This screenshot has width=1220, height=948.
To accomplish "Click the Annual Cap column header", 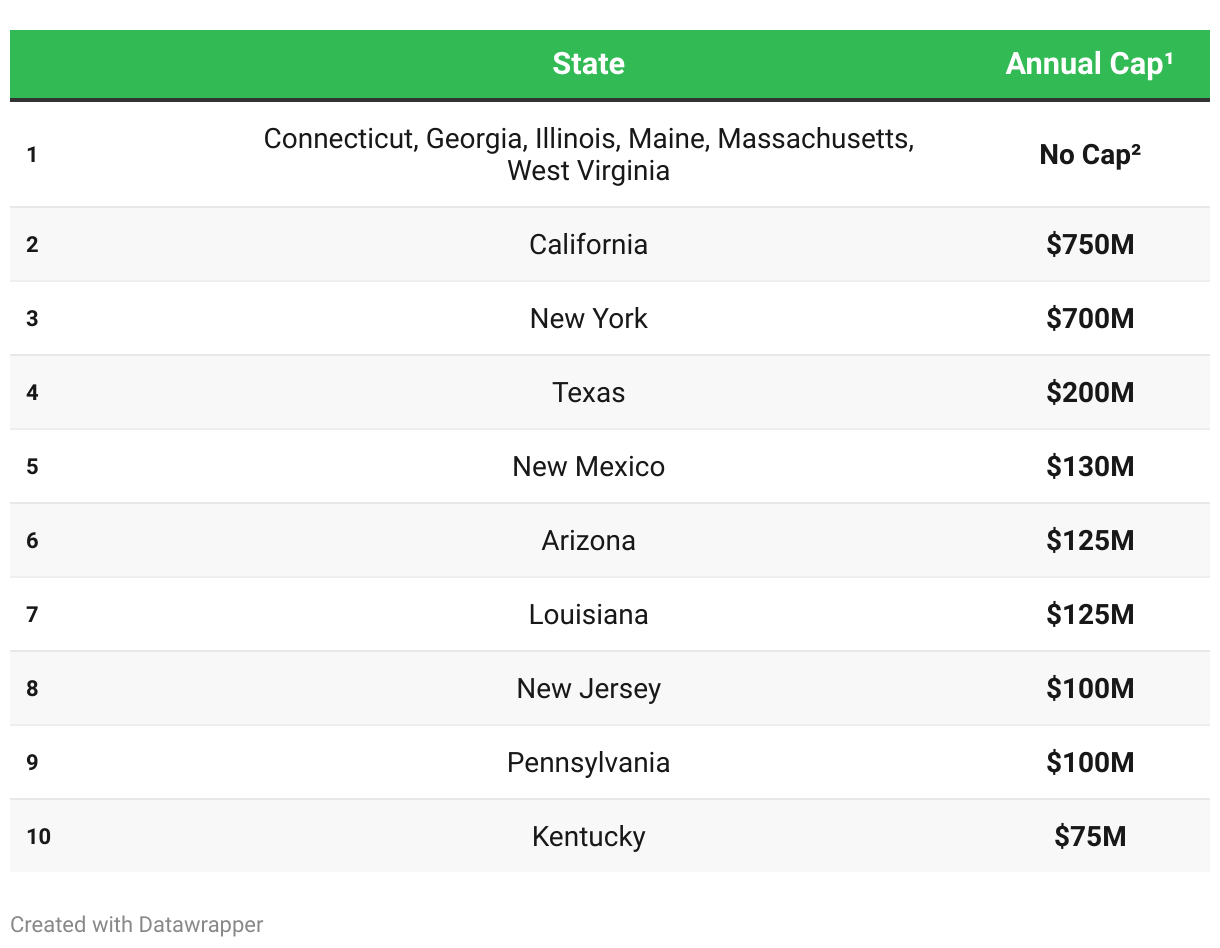I will [x=1089, y=64].
